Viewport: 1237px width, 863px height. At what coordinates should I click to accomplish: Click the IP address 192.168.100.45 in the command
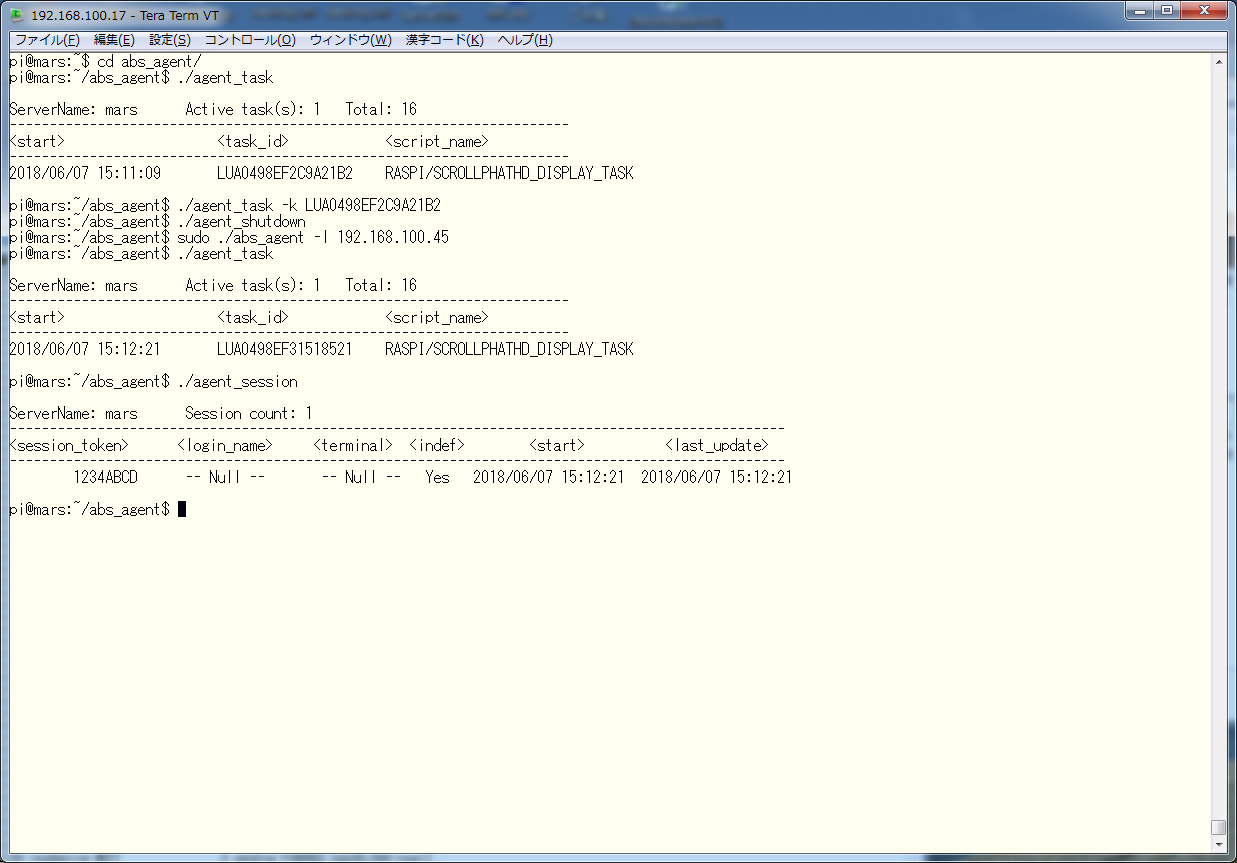[393, 238]
